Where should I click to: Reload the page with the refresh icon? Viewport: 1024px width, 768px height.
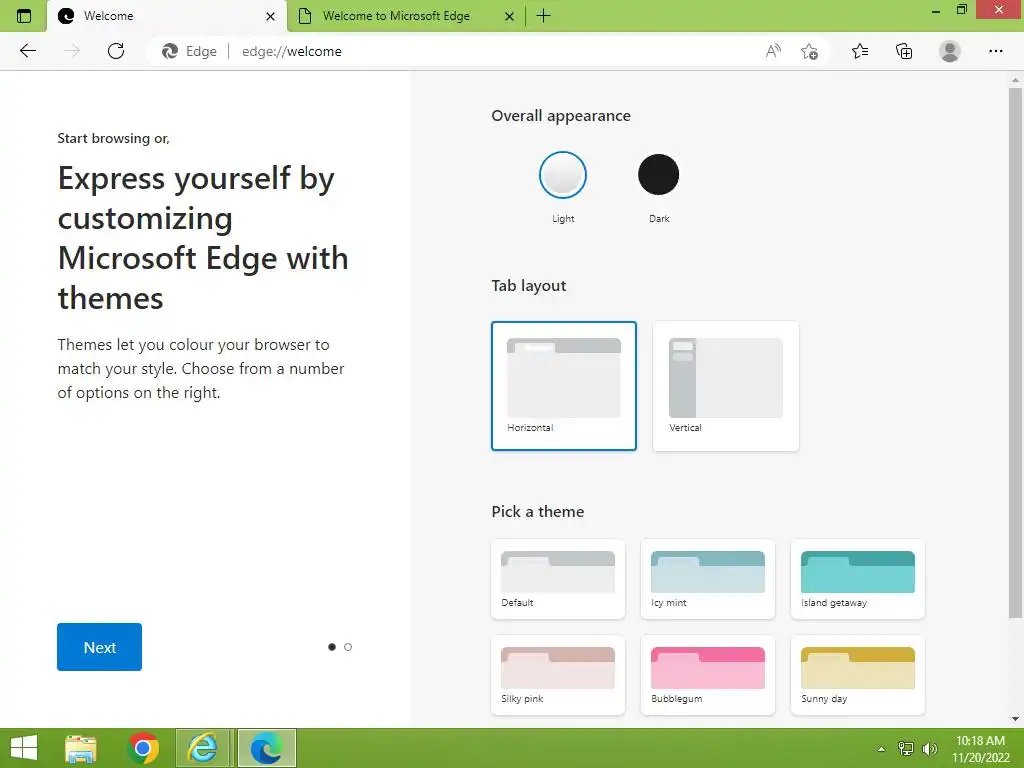tap(116, 51)
